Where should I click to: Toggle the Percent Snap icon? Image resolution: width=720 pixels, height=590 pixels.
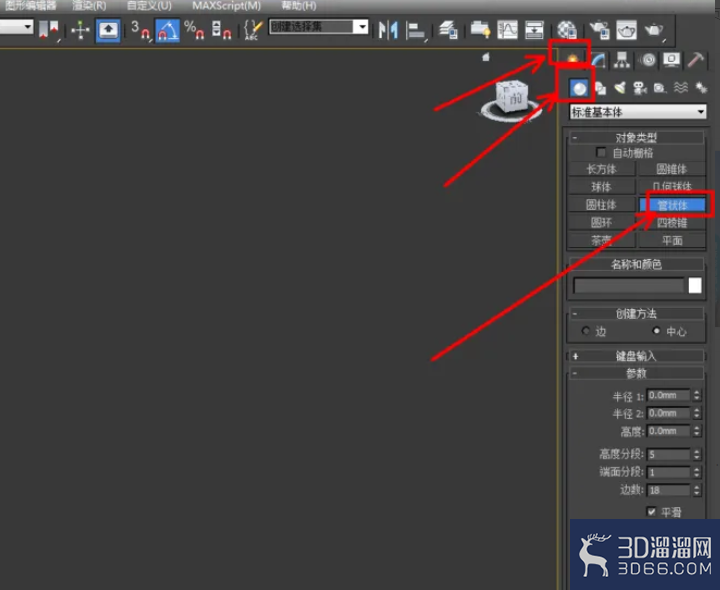click(195, 30)
